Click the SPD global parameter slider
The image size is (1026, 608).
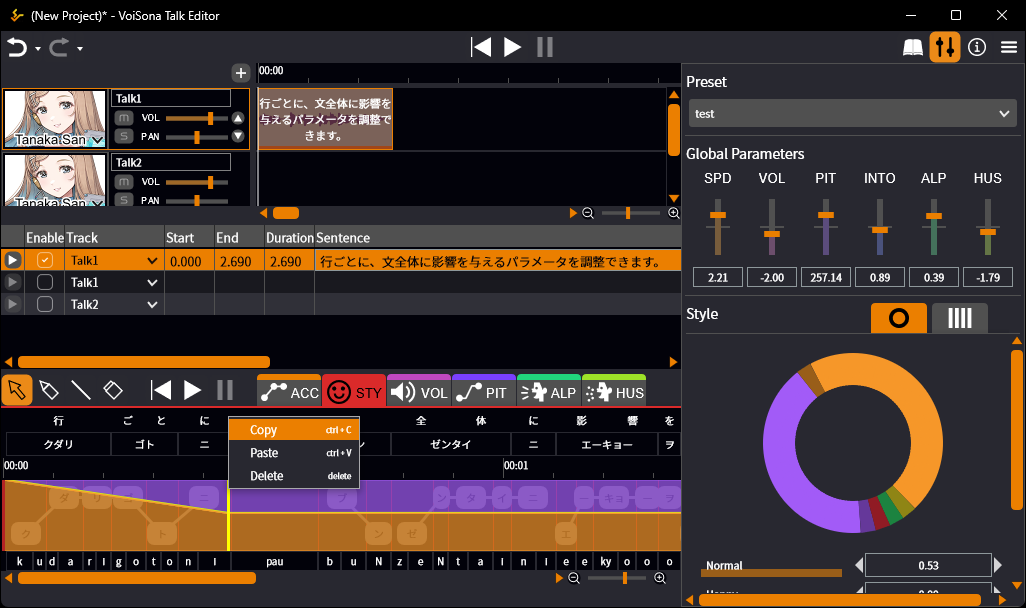tap(717, 214)
